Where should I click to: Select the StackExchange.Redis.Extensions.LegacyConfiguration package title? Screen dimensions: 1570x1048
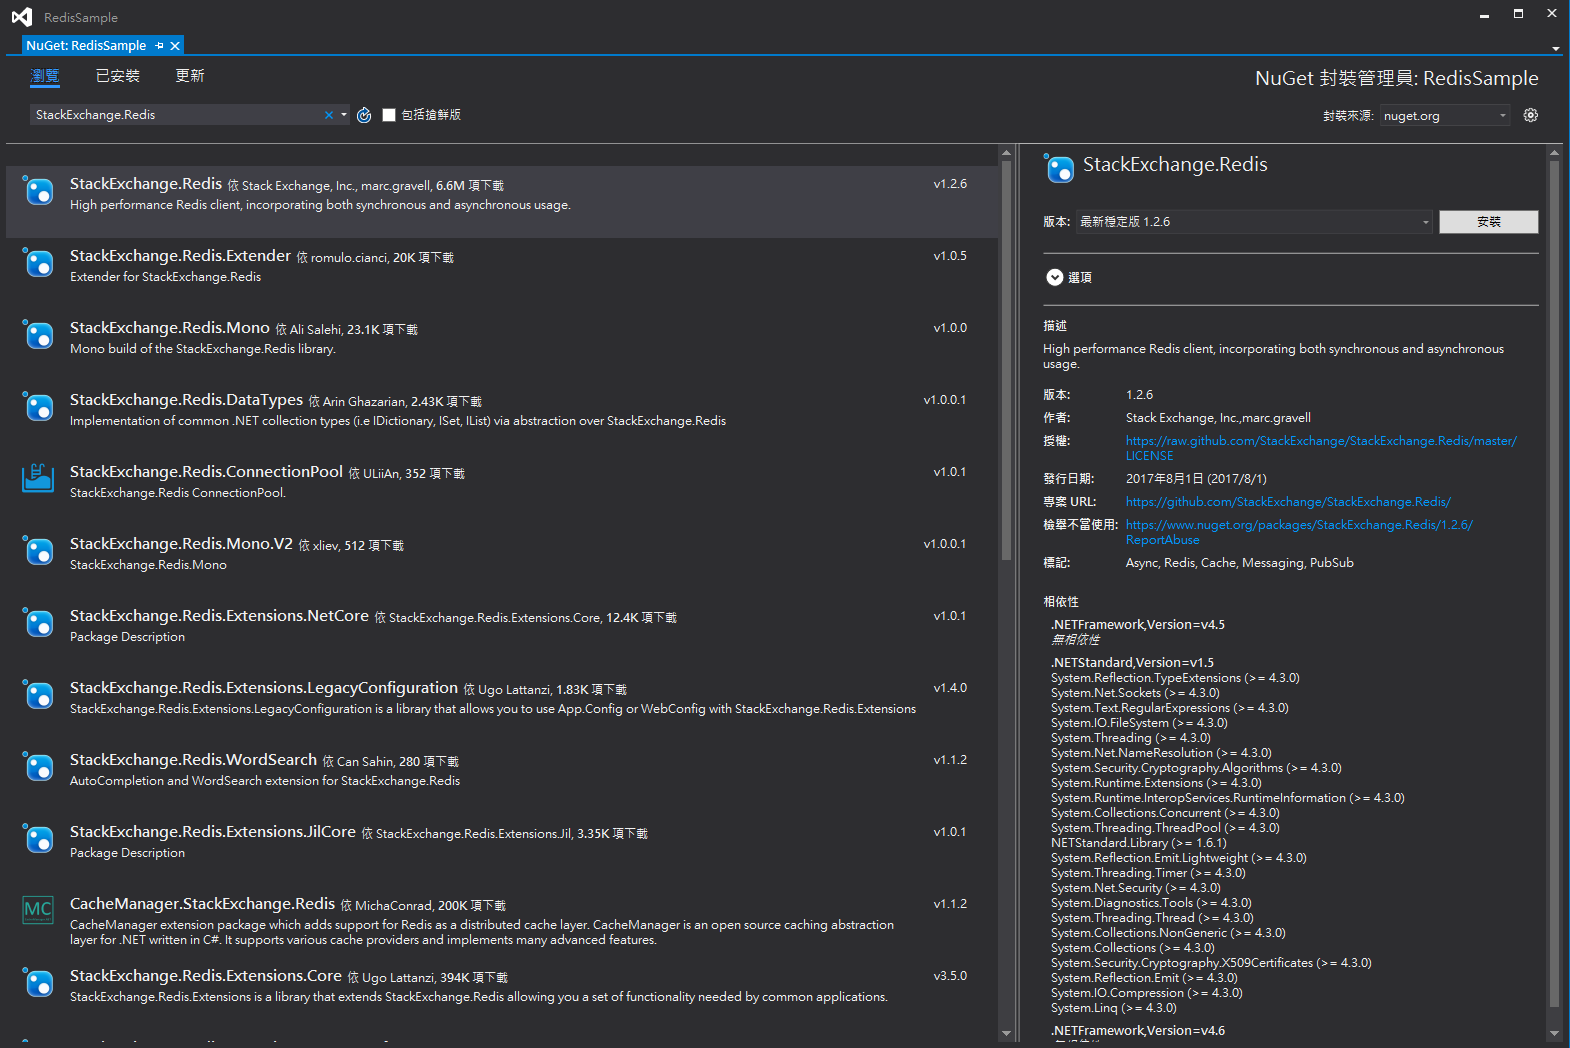(x=264, y=688)
